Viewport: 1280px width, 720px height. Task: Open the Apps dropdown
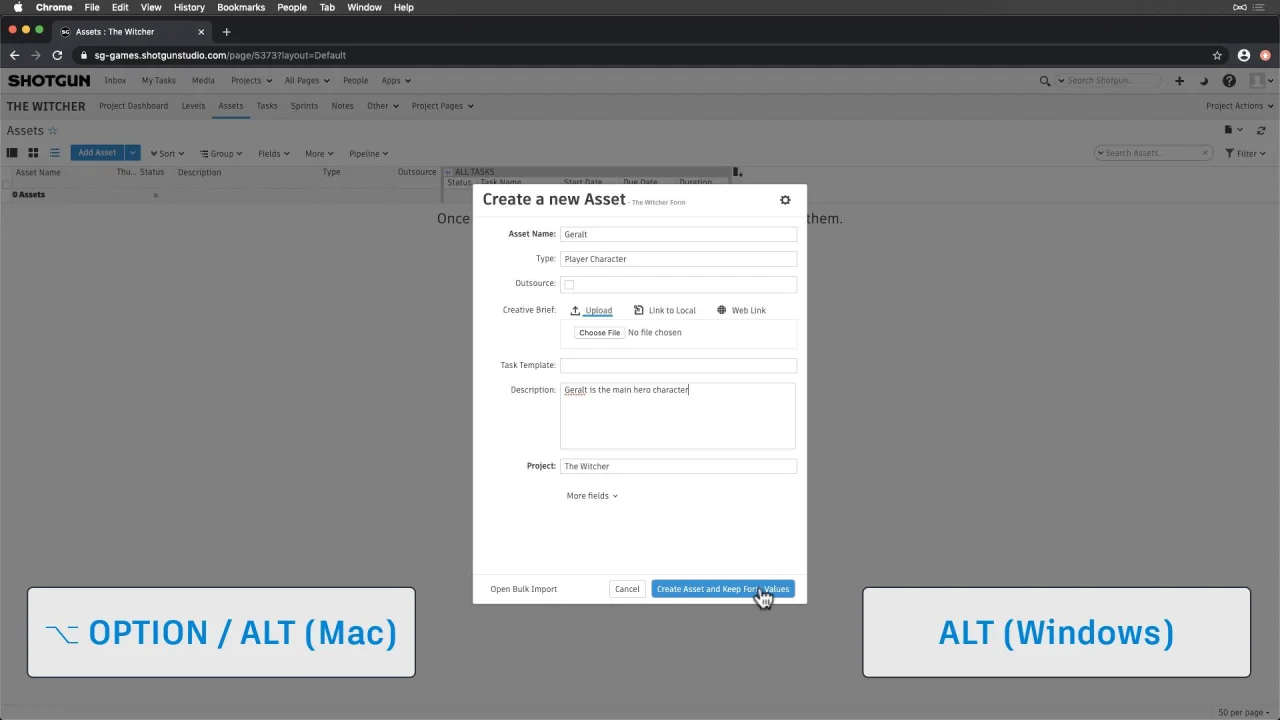point(396,81)
